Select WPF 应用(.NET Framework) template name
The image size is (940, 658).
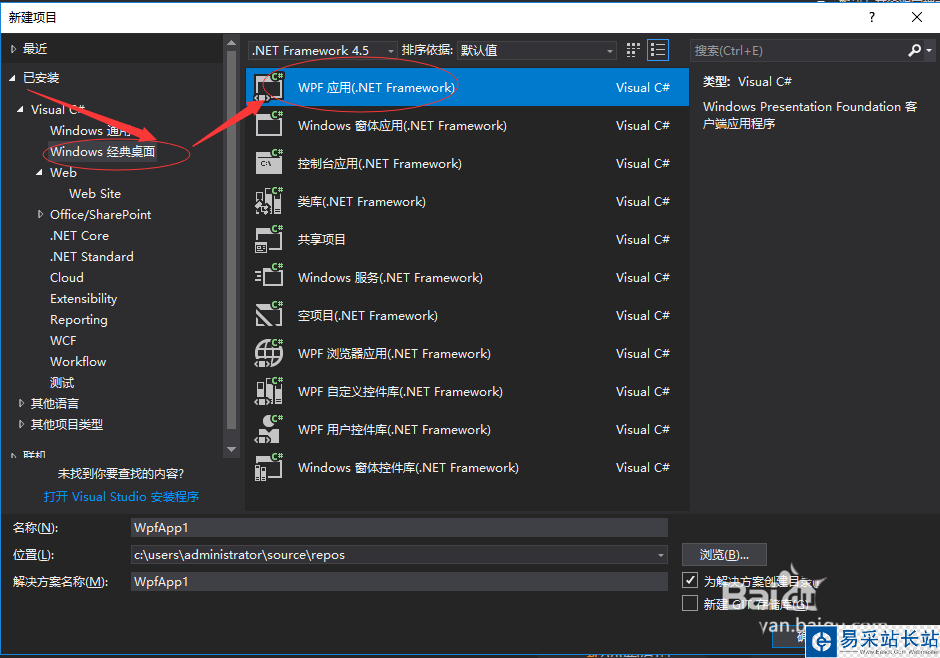(376, 87)
